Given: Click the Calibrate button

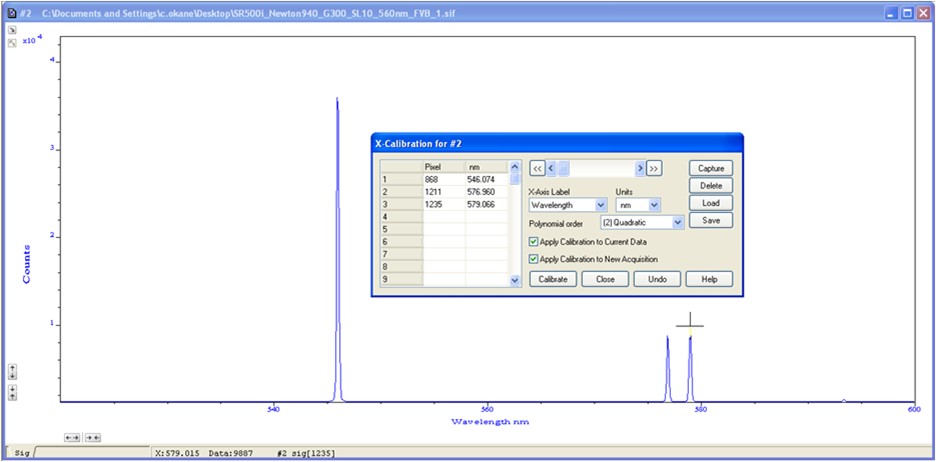Looking at the screenshot, I should coord(553,279).
